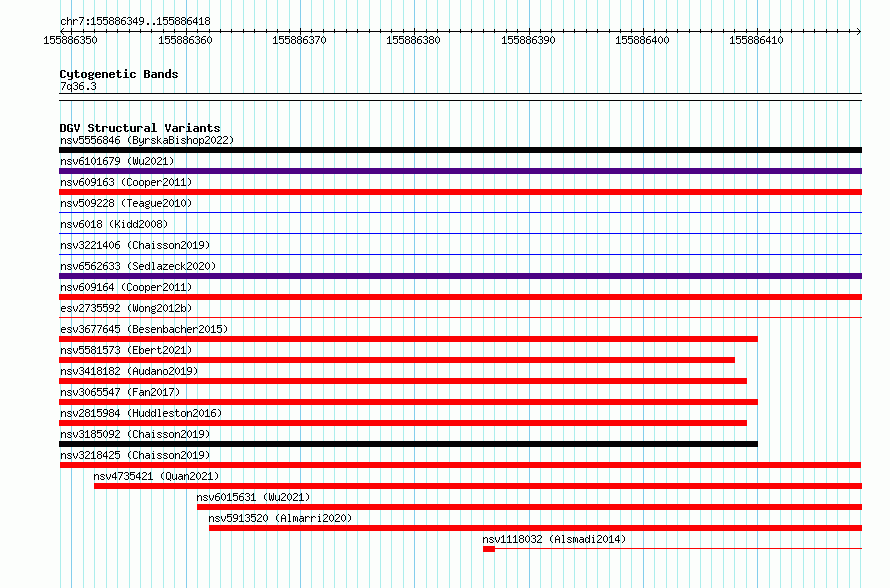Image resolution: width=890 pixels, height=588 pixels.
Task: Click the chr7:155886349..155886418 region label
Action: tap(135, 22)
